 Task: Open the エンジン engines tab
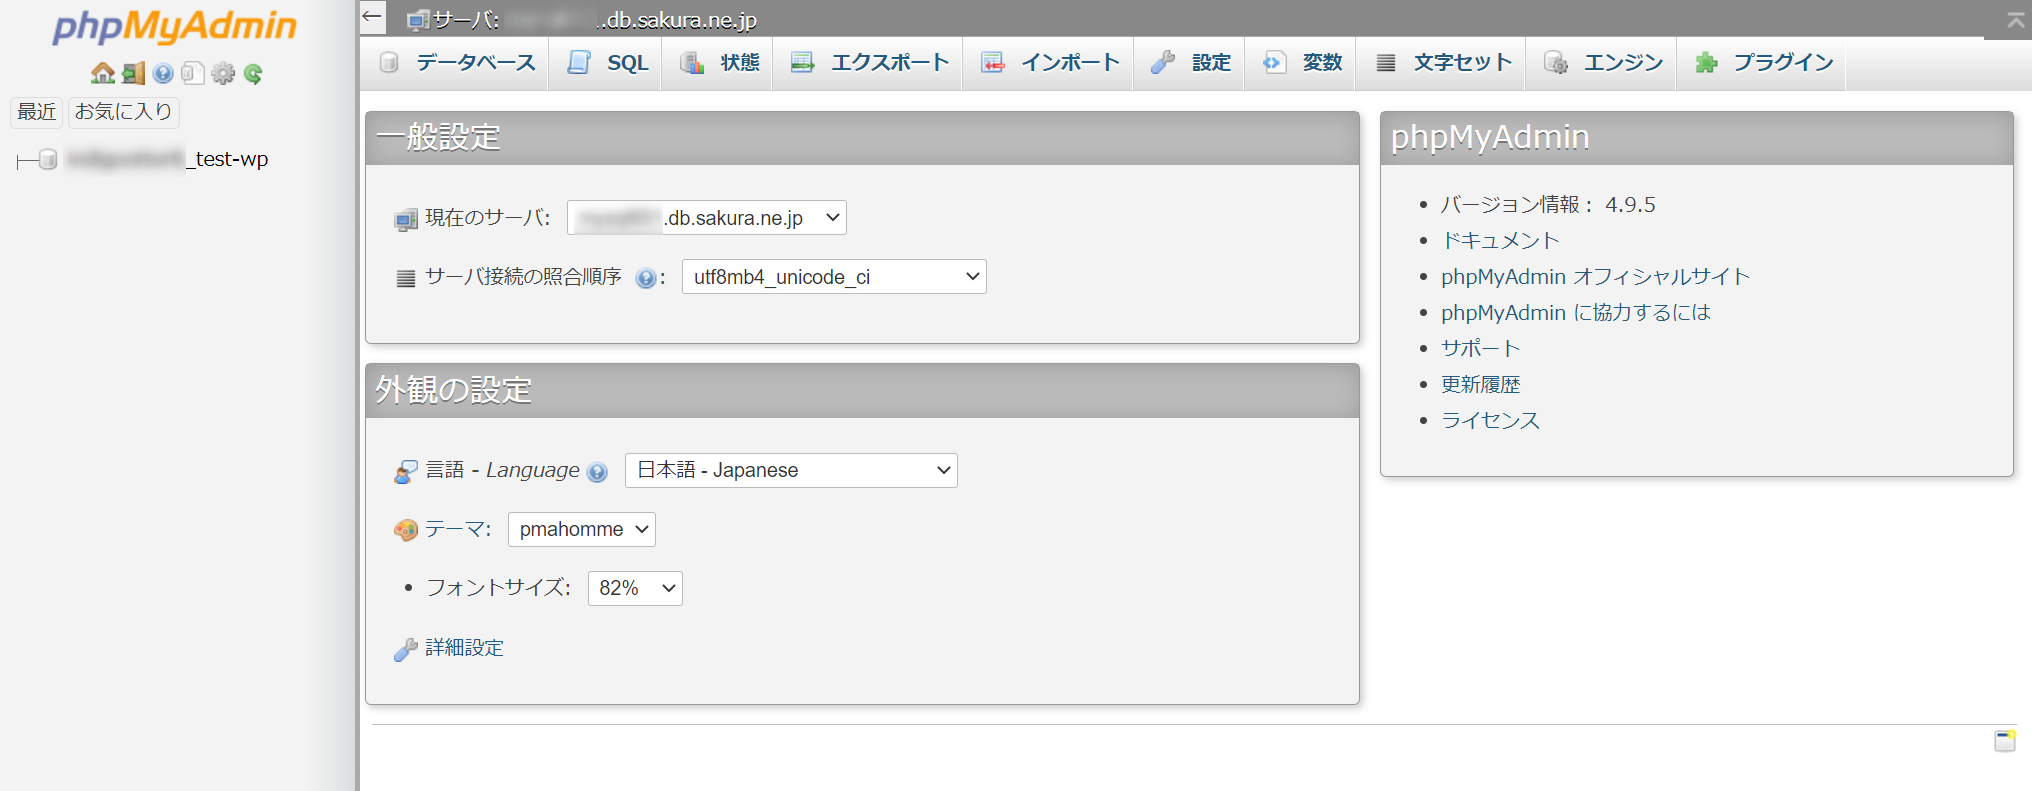tap(1603, 63)
